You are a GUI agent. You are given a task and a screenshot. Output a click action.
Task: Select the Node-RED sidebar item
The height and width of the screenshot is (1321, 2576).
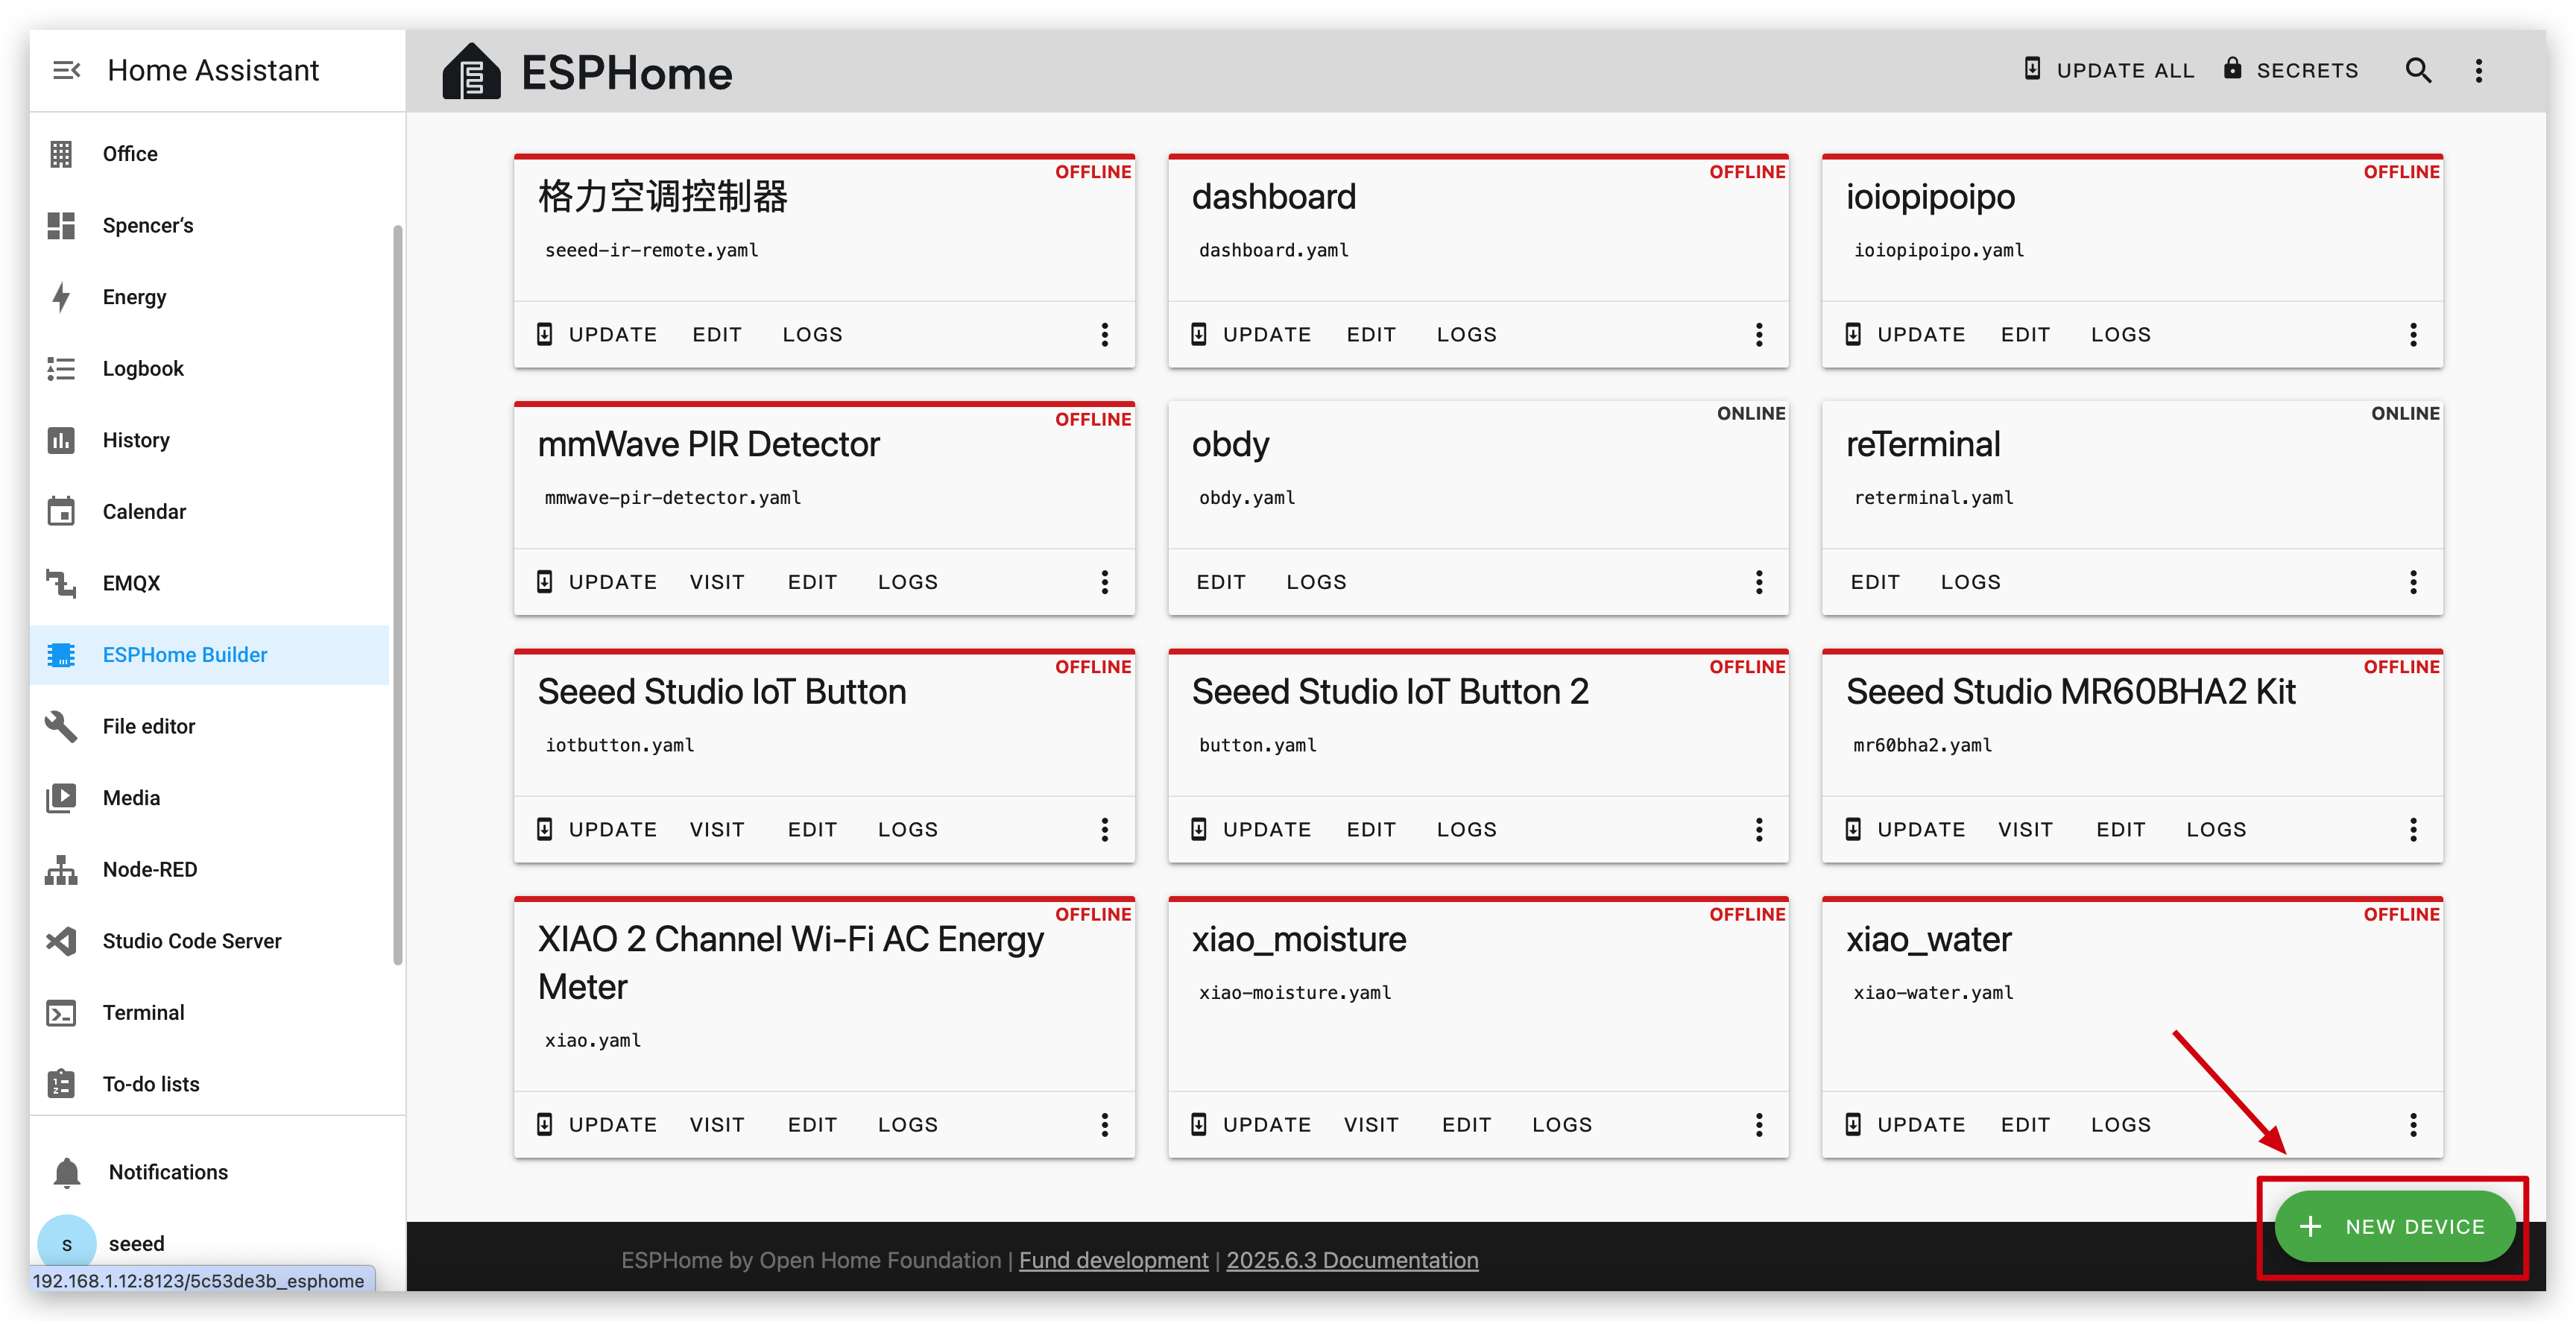[x=210, y=869]
